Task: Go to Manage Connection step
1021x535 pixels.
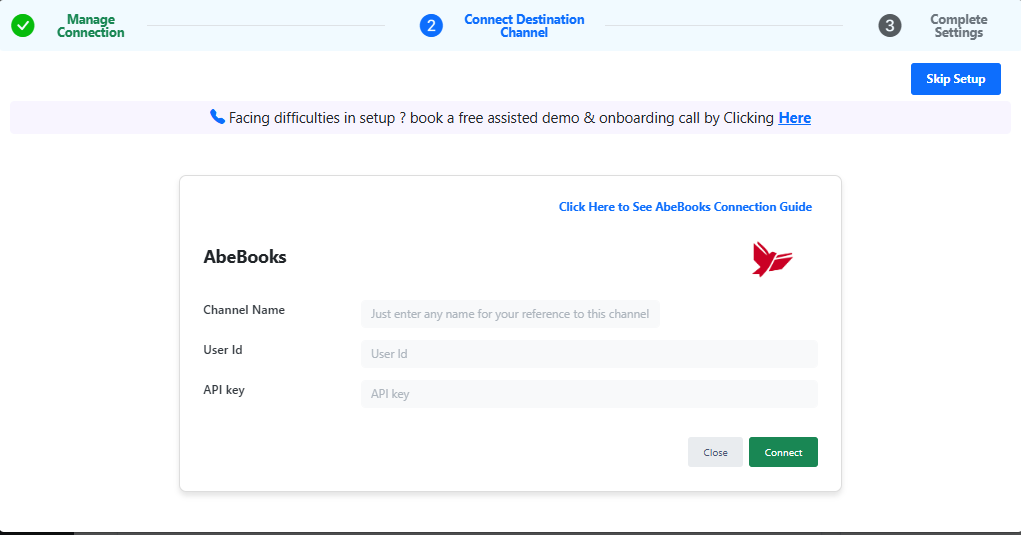Action: coord(91,26)
